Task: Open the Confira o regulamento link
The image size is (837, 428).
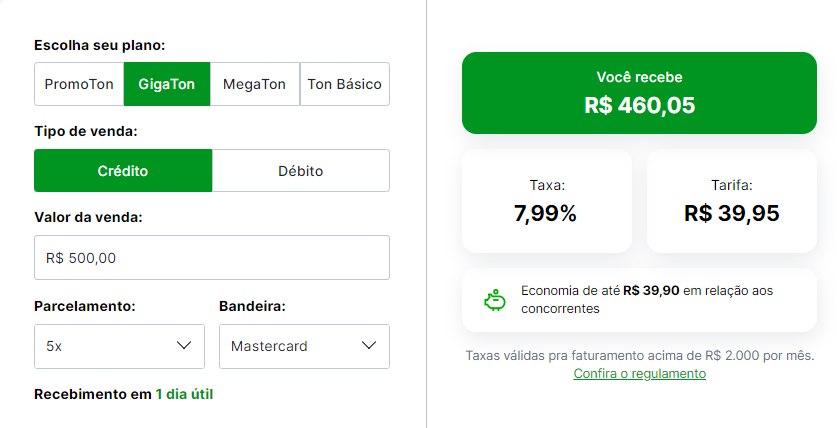Action: click(639, 373)
